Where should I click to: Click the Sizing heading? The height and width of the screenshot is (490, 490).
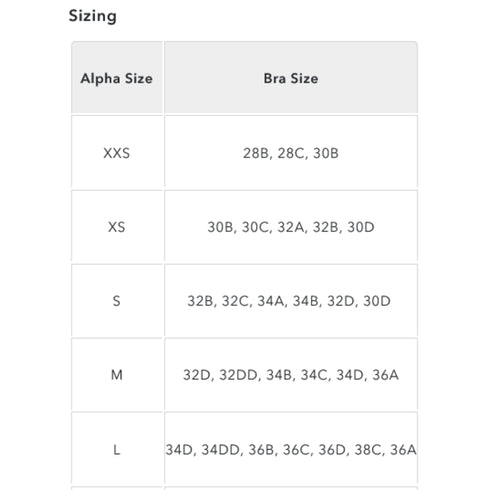(x=93, y=16)
